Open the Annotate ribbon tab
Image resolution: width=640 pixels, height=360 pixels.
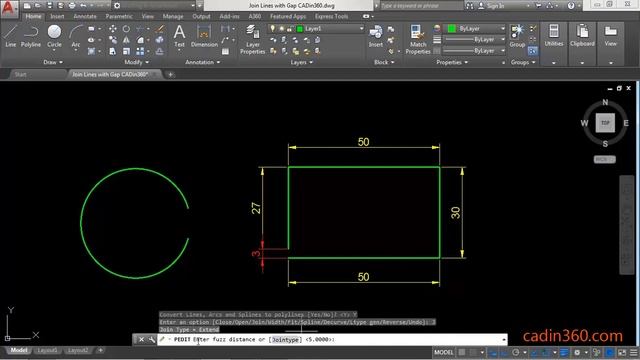point(85,16)
